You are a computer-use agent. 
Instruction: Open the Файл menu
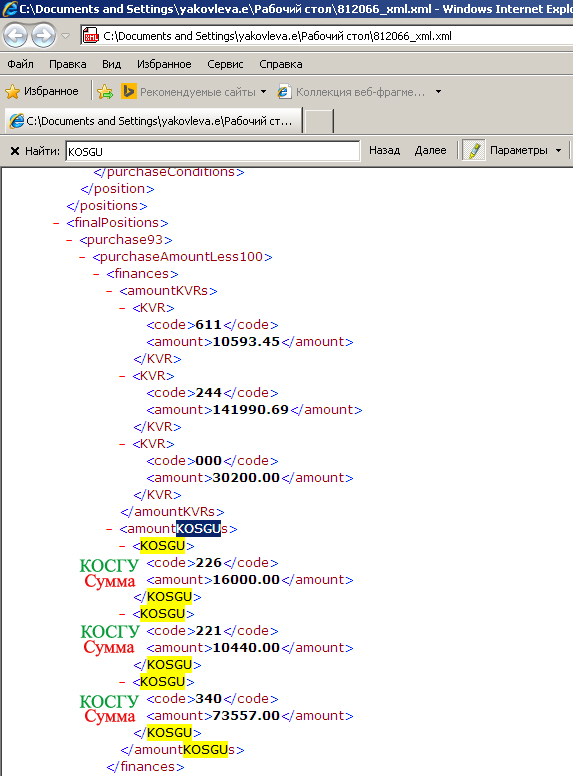coord(20,64)
